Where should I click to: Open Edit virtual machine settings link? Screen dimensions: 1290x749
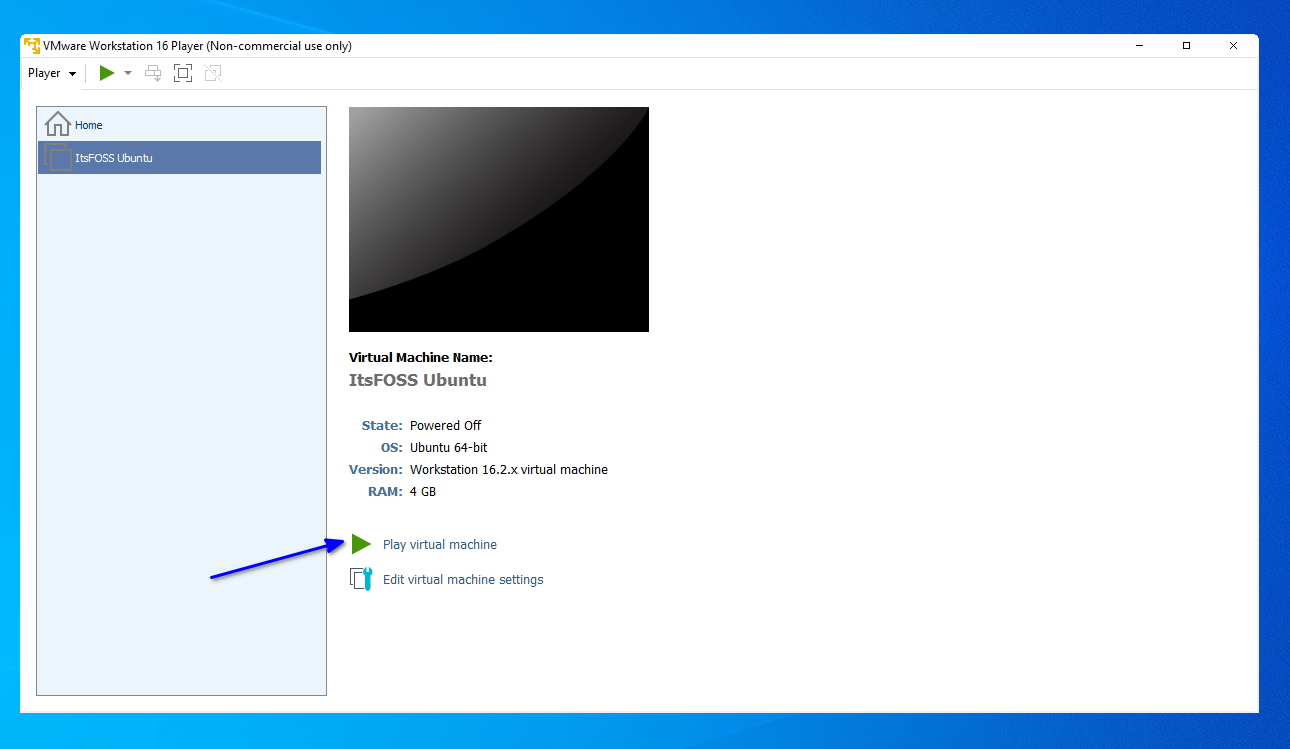pos(463,580)
